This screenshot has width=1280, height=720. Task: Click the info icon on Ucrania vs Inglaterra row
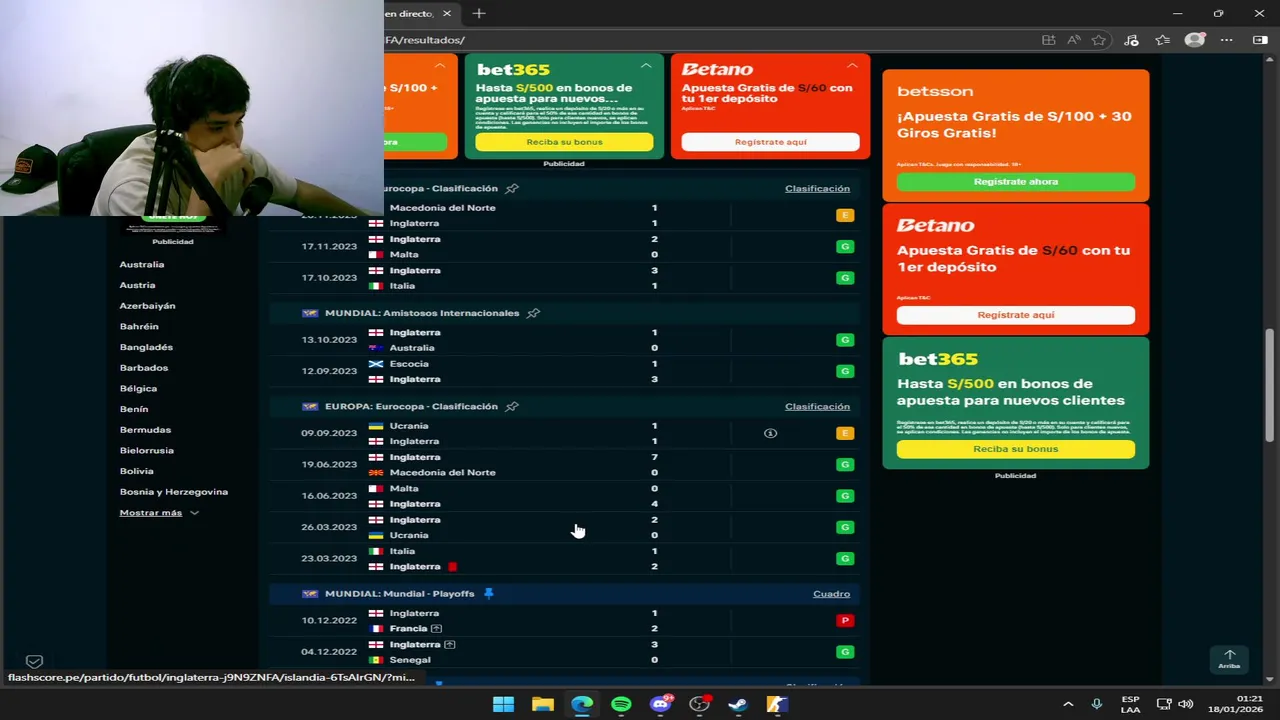point(770,433)
